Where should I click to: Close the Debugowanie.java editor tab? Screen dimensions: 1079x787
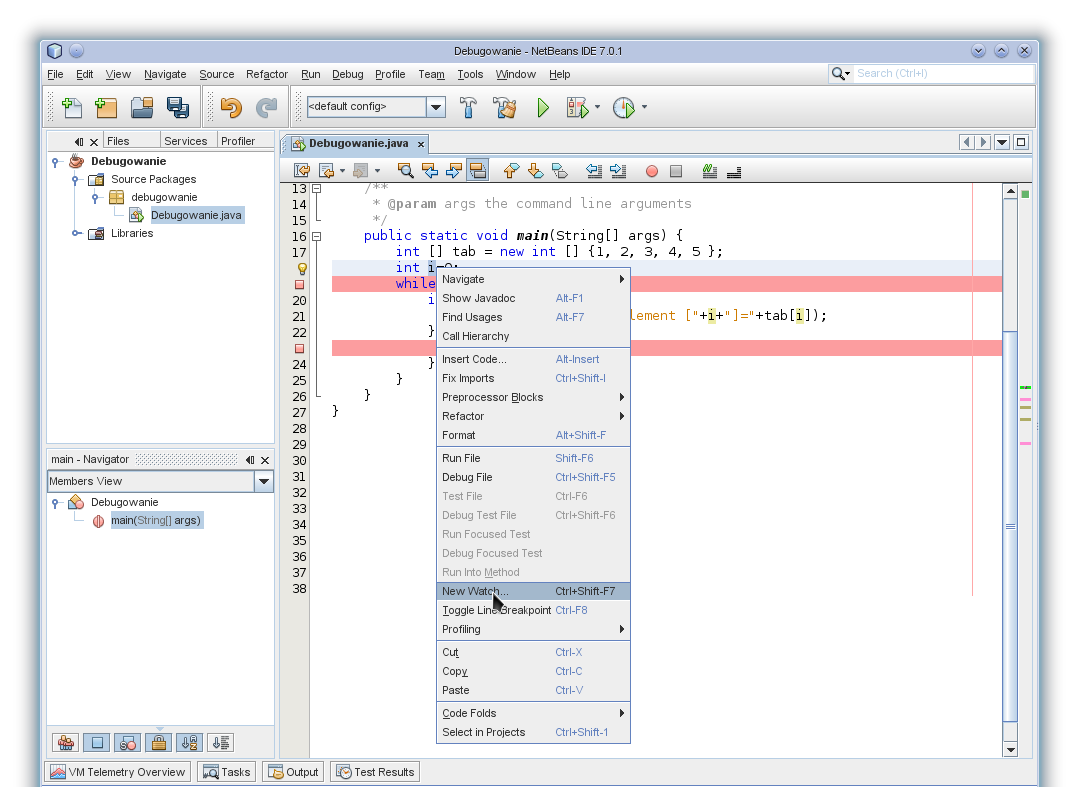[420, 144]
